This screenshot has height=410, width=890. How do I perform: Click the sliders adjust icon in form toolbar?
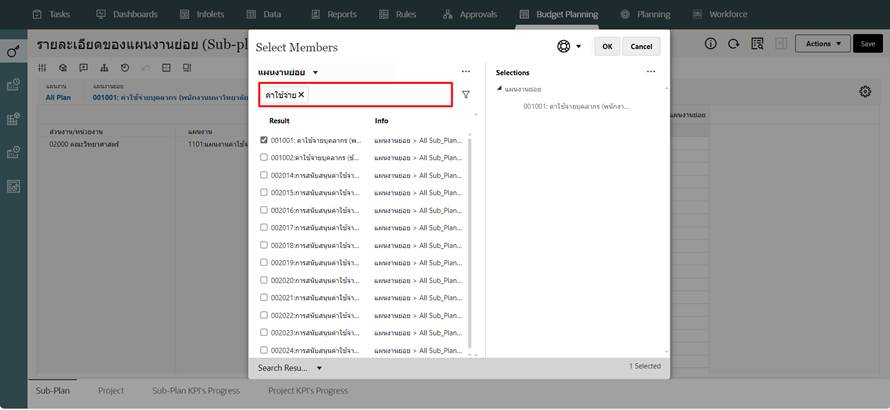(43, 68)
